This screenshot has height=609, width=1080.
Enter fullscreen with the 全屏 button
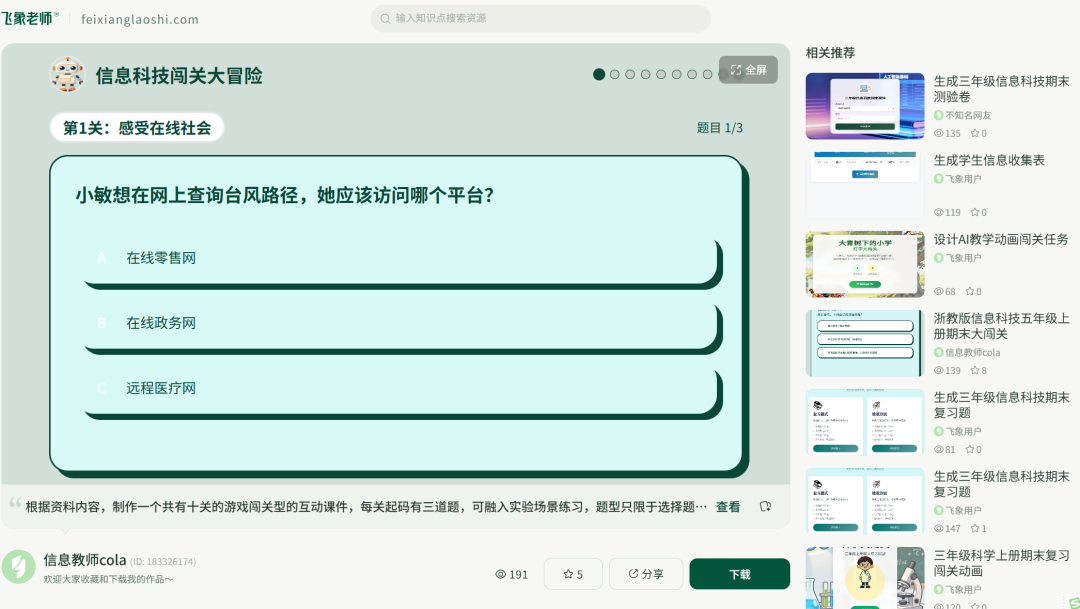[x=747, y=69]
